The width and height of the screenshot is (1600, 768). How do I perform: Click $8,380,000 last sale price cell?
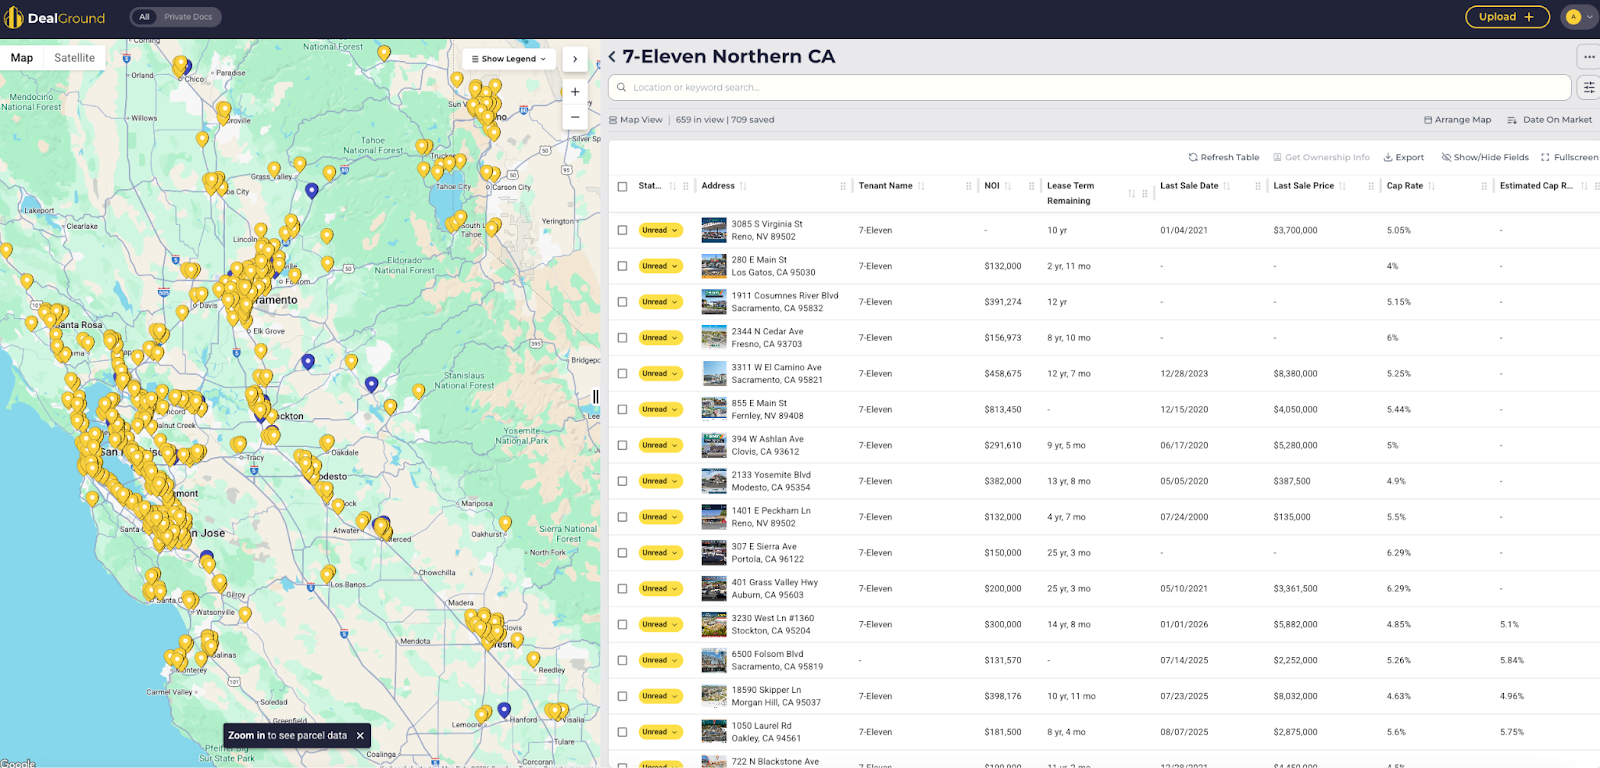pyautogui.click(x=1295, y=374)
